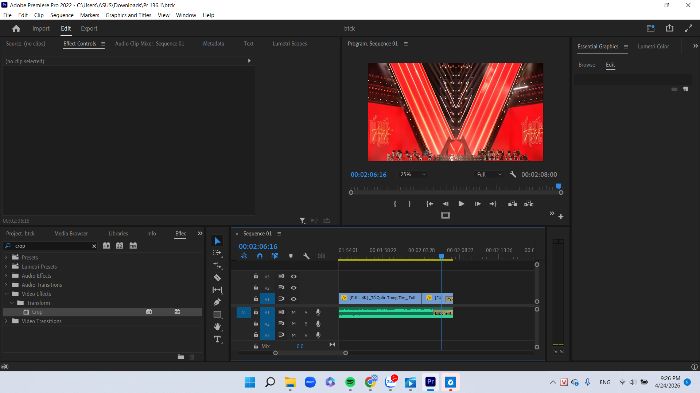Open the Effect Controls panel menu
Viewport: 700px width, 393px height.
click(x=103, y=44)
